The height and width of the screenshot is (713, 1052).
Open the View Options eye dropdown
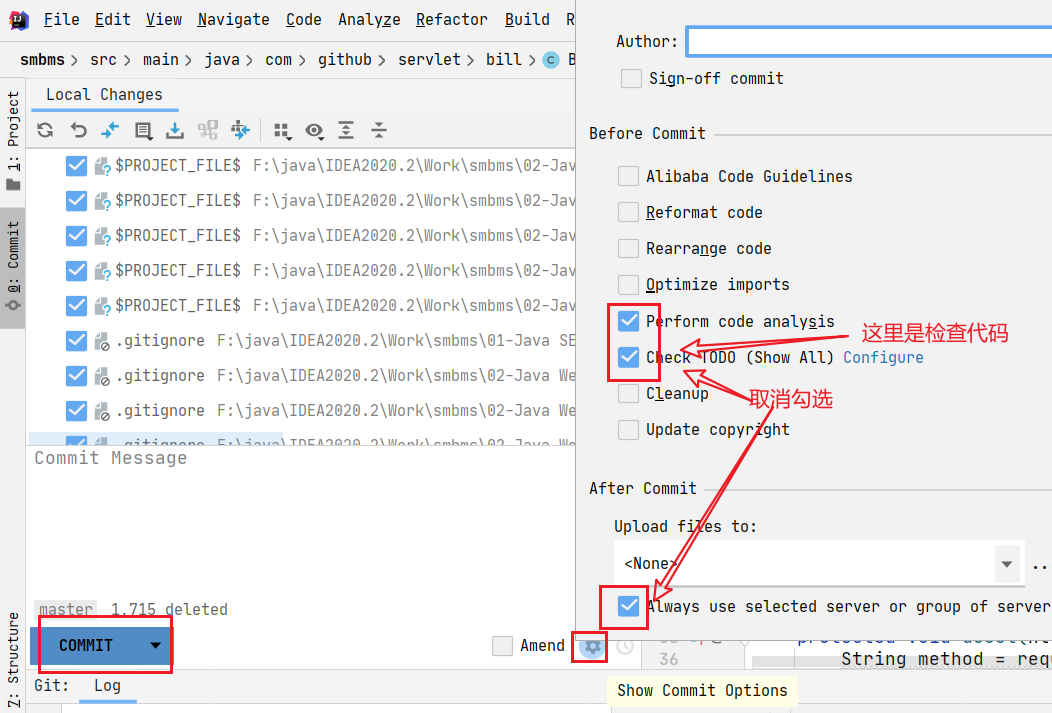(315, 131)
